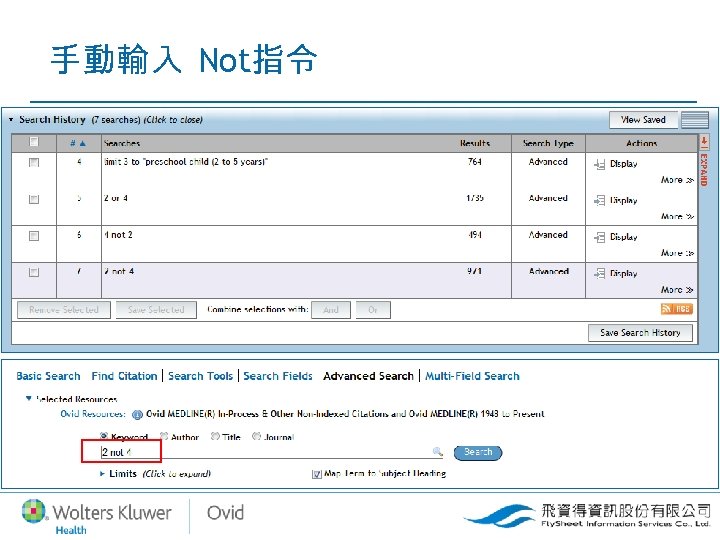Expand More options for '2 or 4'
This screenshot has height=540, width=720.
point(677,216)
